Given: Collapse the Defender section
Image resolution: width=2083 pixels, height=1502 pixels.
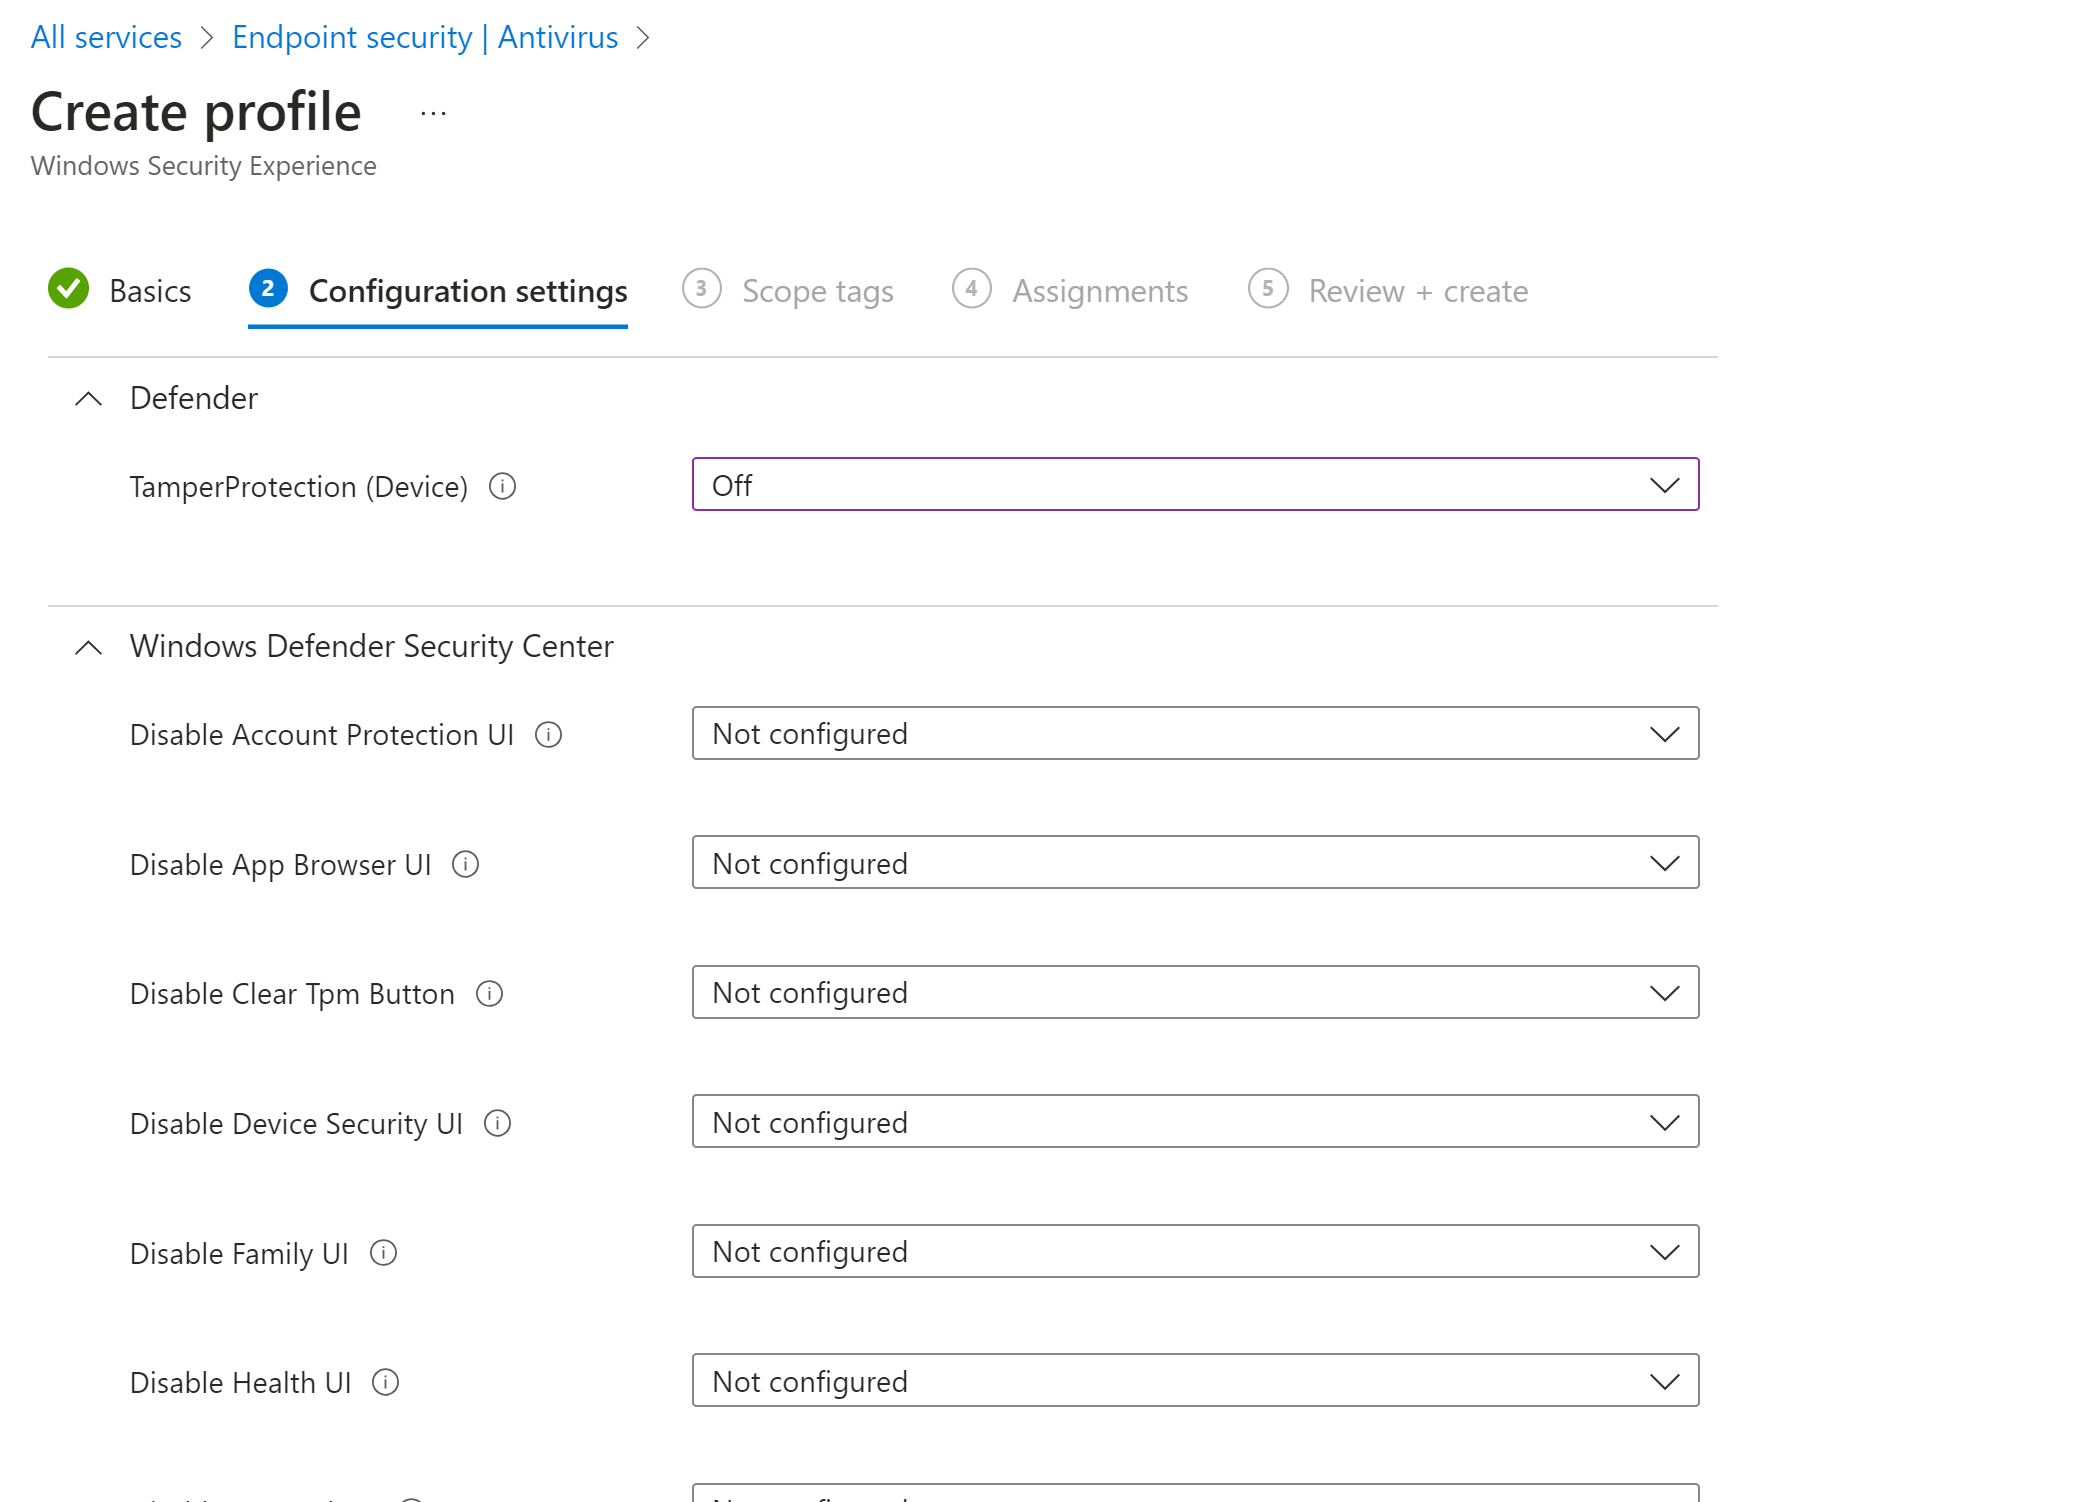Looking at the screenshot, I should pyautogui.click(x=88, y=398).
